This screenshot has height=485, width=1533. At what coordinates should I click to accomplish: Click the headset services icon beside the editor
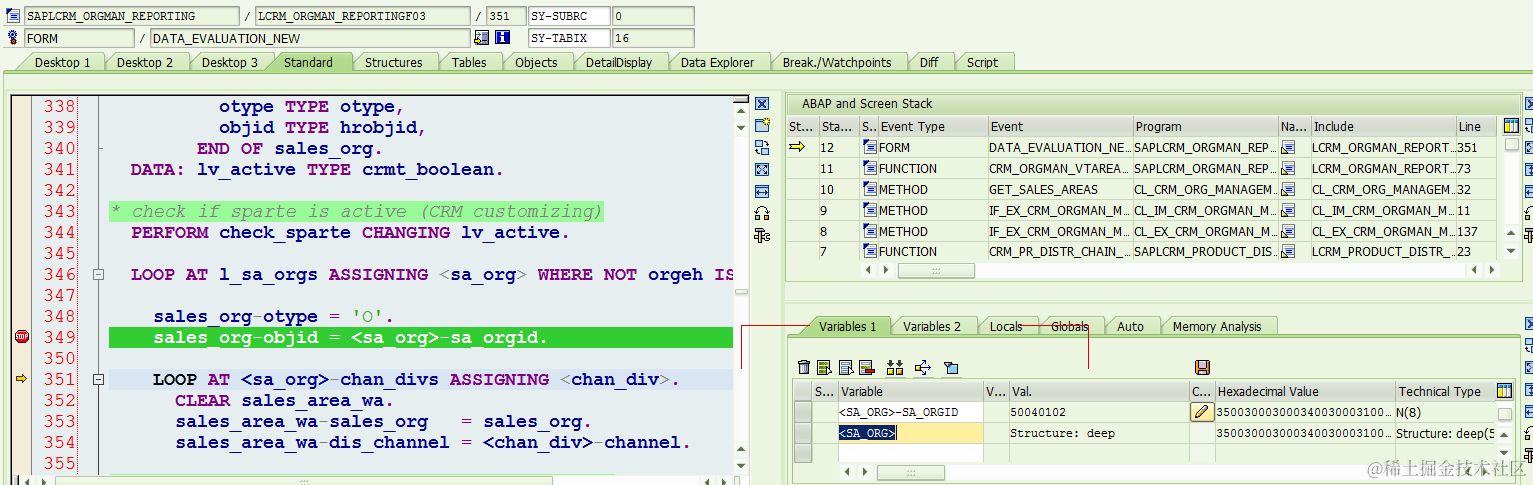point(762,213)
